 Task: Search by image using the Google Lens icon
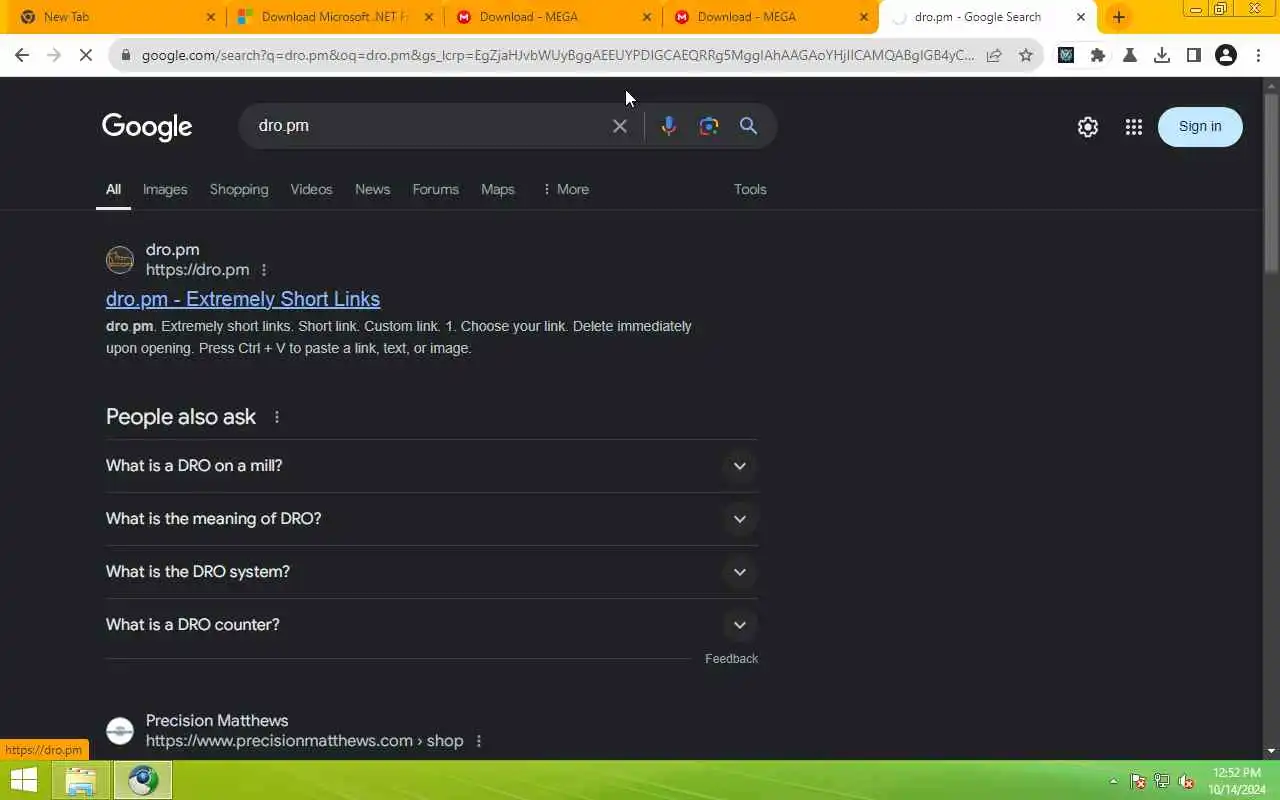709,126
